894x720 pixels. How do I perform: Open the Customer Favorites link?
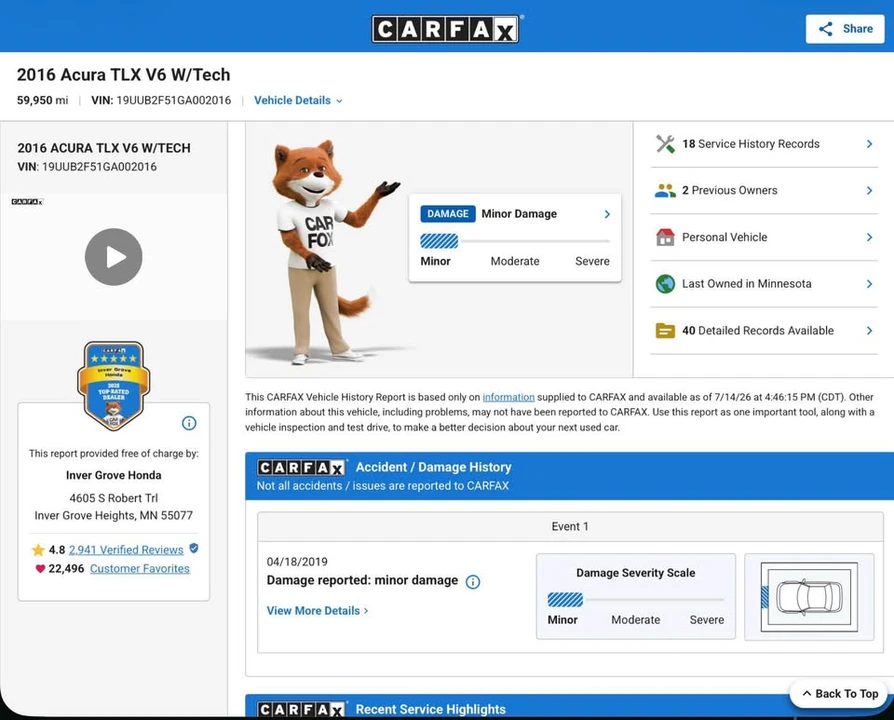140,568
